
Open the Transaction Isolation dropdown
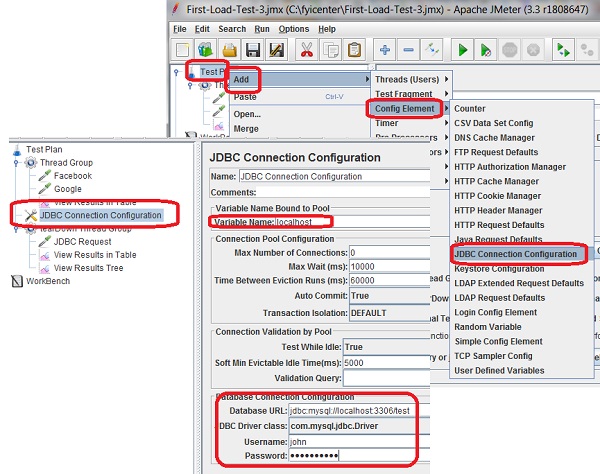390,313
